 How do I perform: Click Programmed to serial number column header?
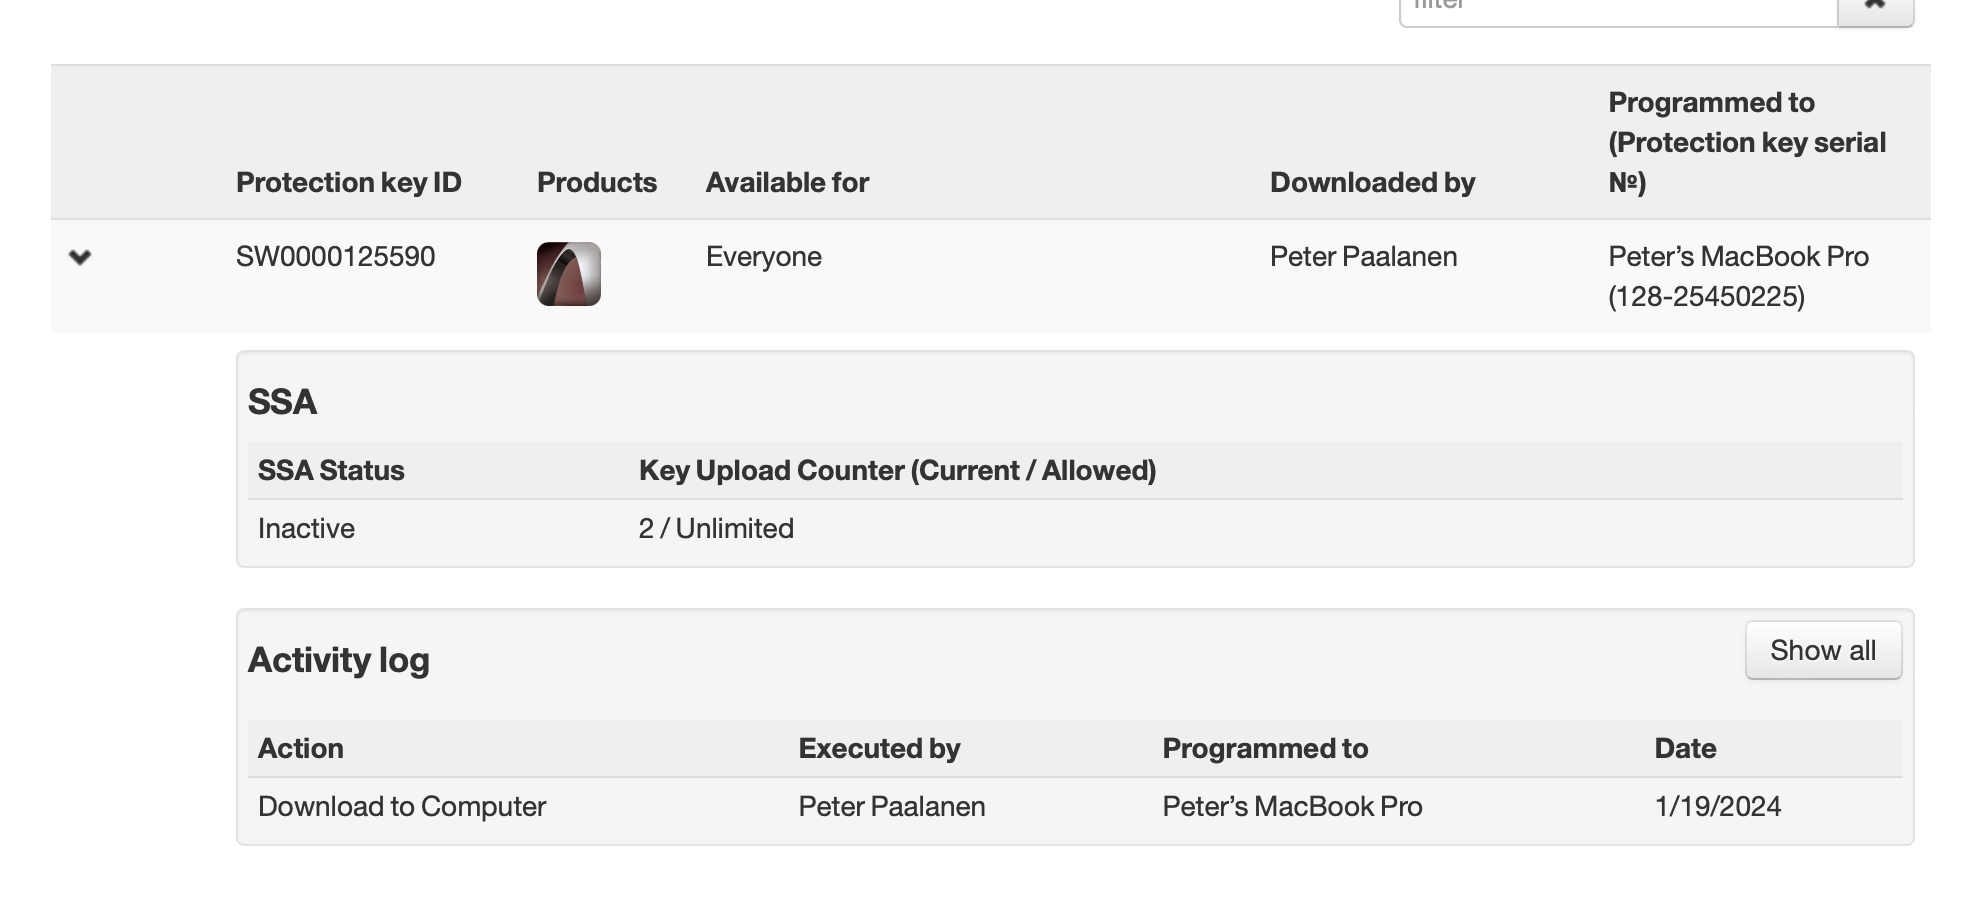click(1746, 142)
